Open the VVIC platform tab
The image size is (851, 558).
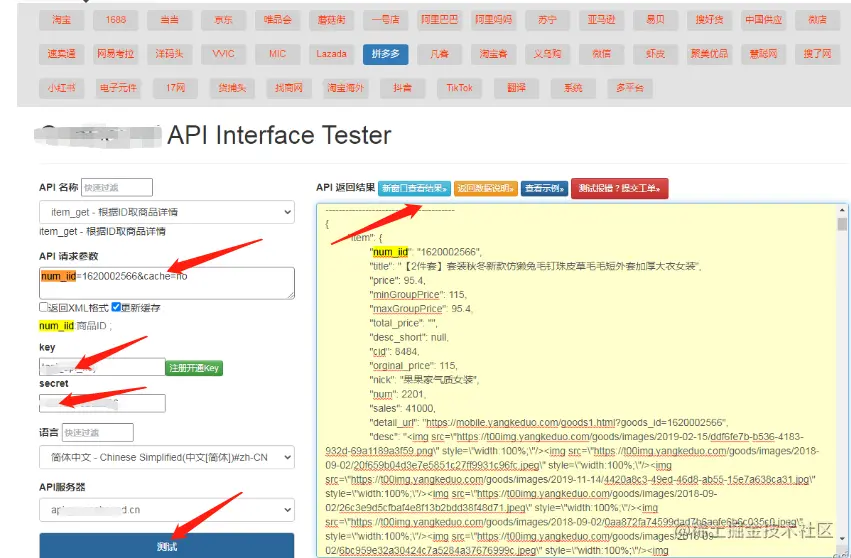[x=223, y=54]
